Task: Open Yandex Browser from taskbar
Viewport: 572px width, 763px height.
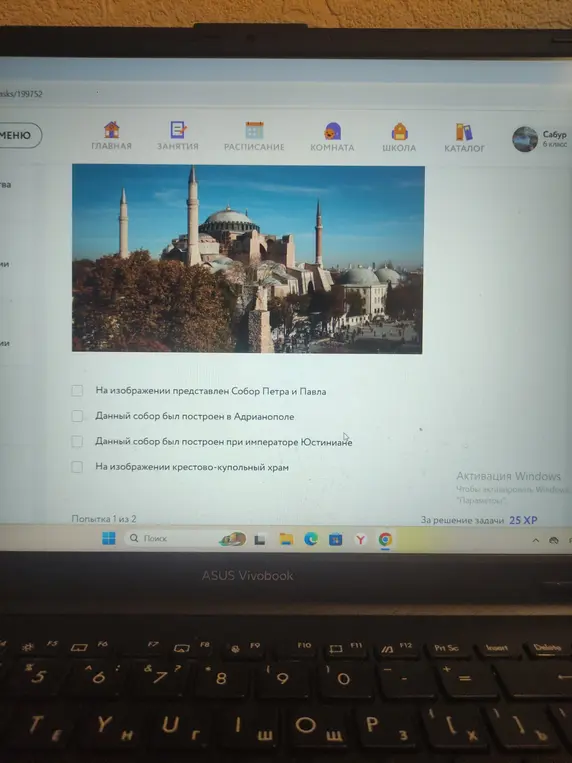Action: (x=361, y=540)
